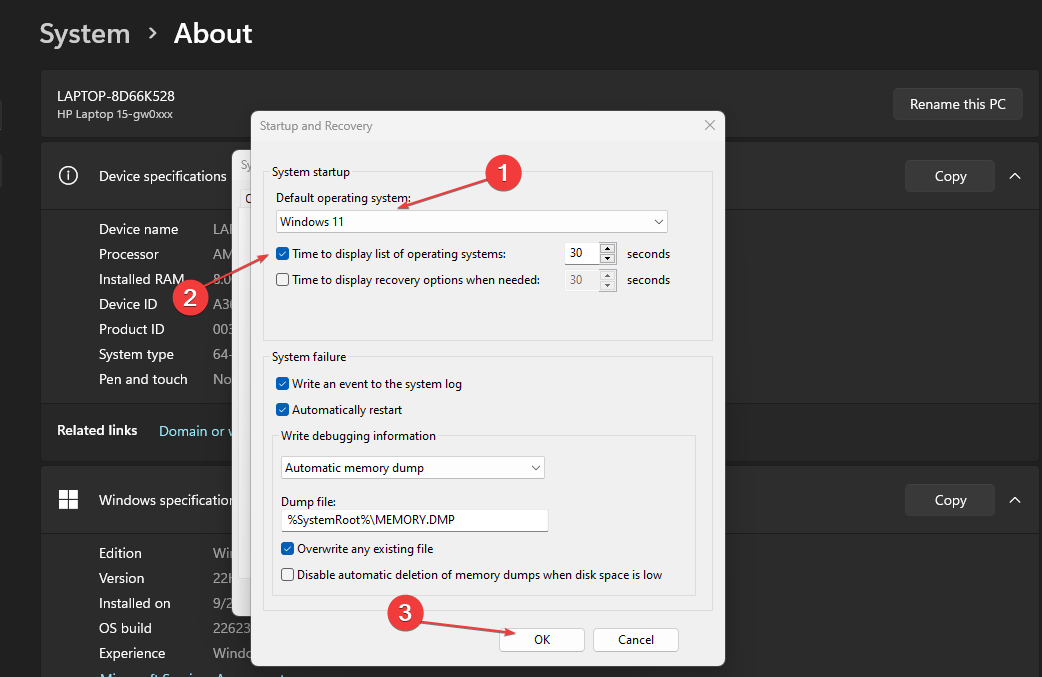Go to System in breadcrumb
The width and height of the screenshot is (1042, 677).
pyautogui.click(x=85, y=34)
